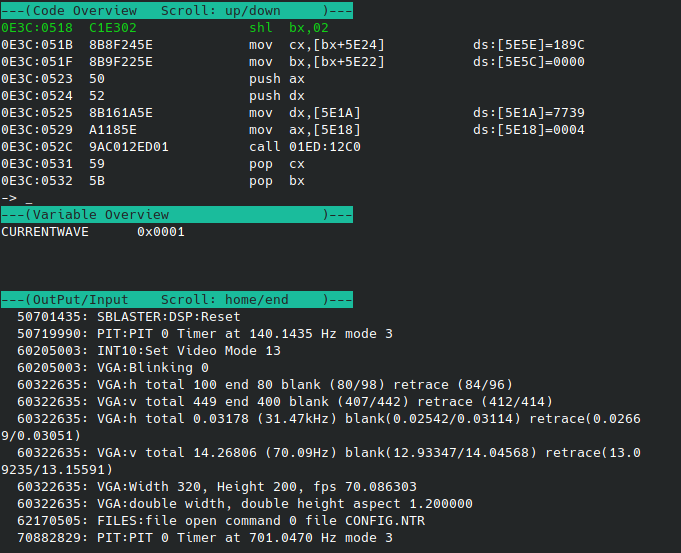Click the ds:[5E5E]=189C memory value
Viewport: 681px width, 553px height.
tap(528, 45)
